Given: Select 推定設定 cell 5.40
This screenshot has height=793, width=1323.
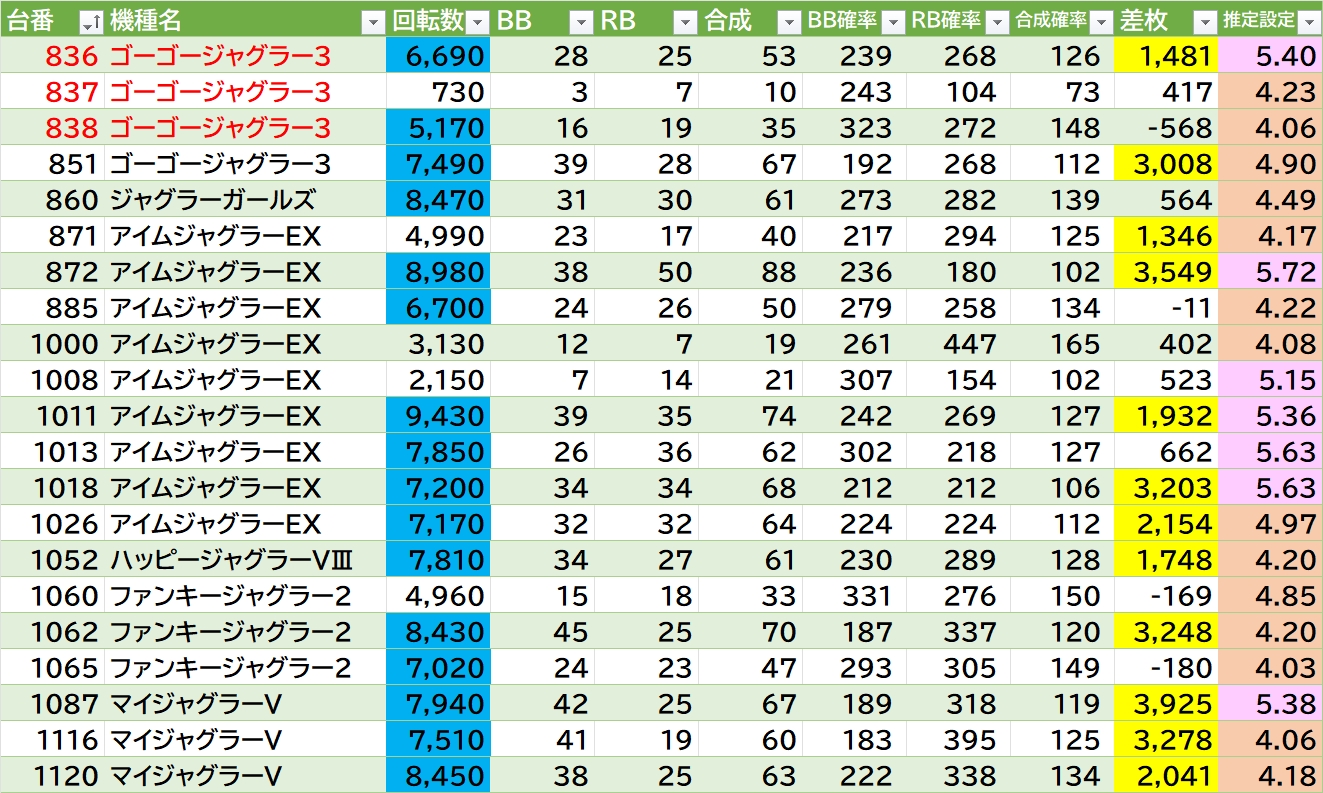Looking at the screenshot, I should pos(1270,56).
